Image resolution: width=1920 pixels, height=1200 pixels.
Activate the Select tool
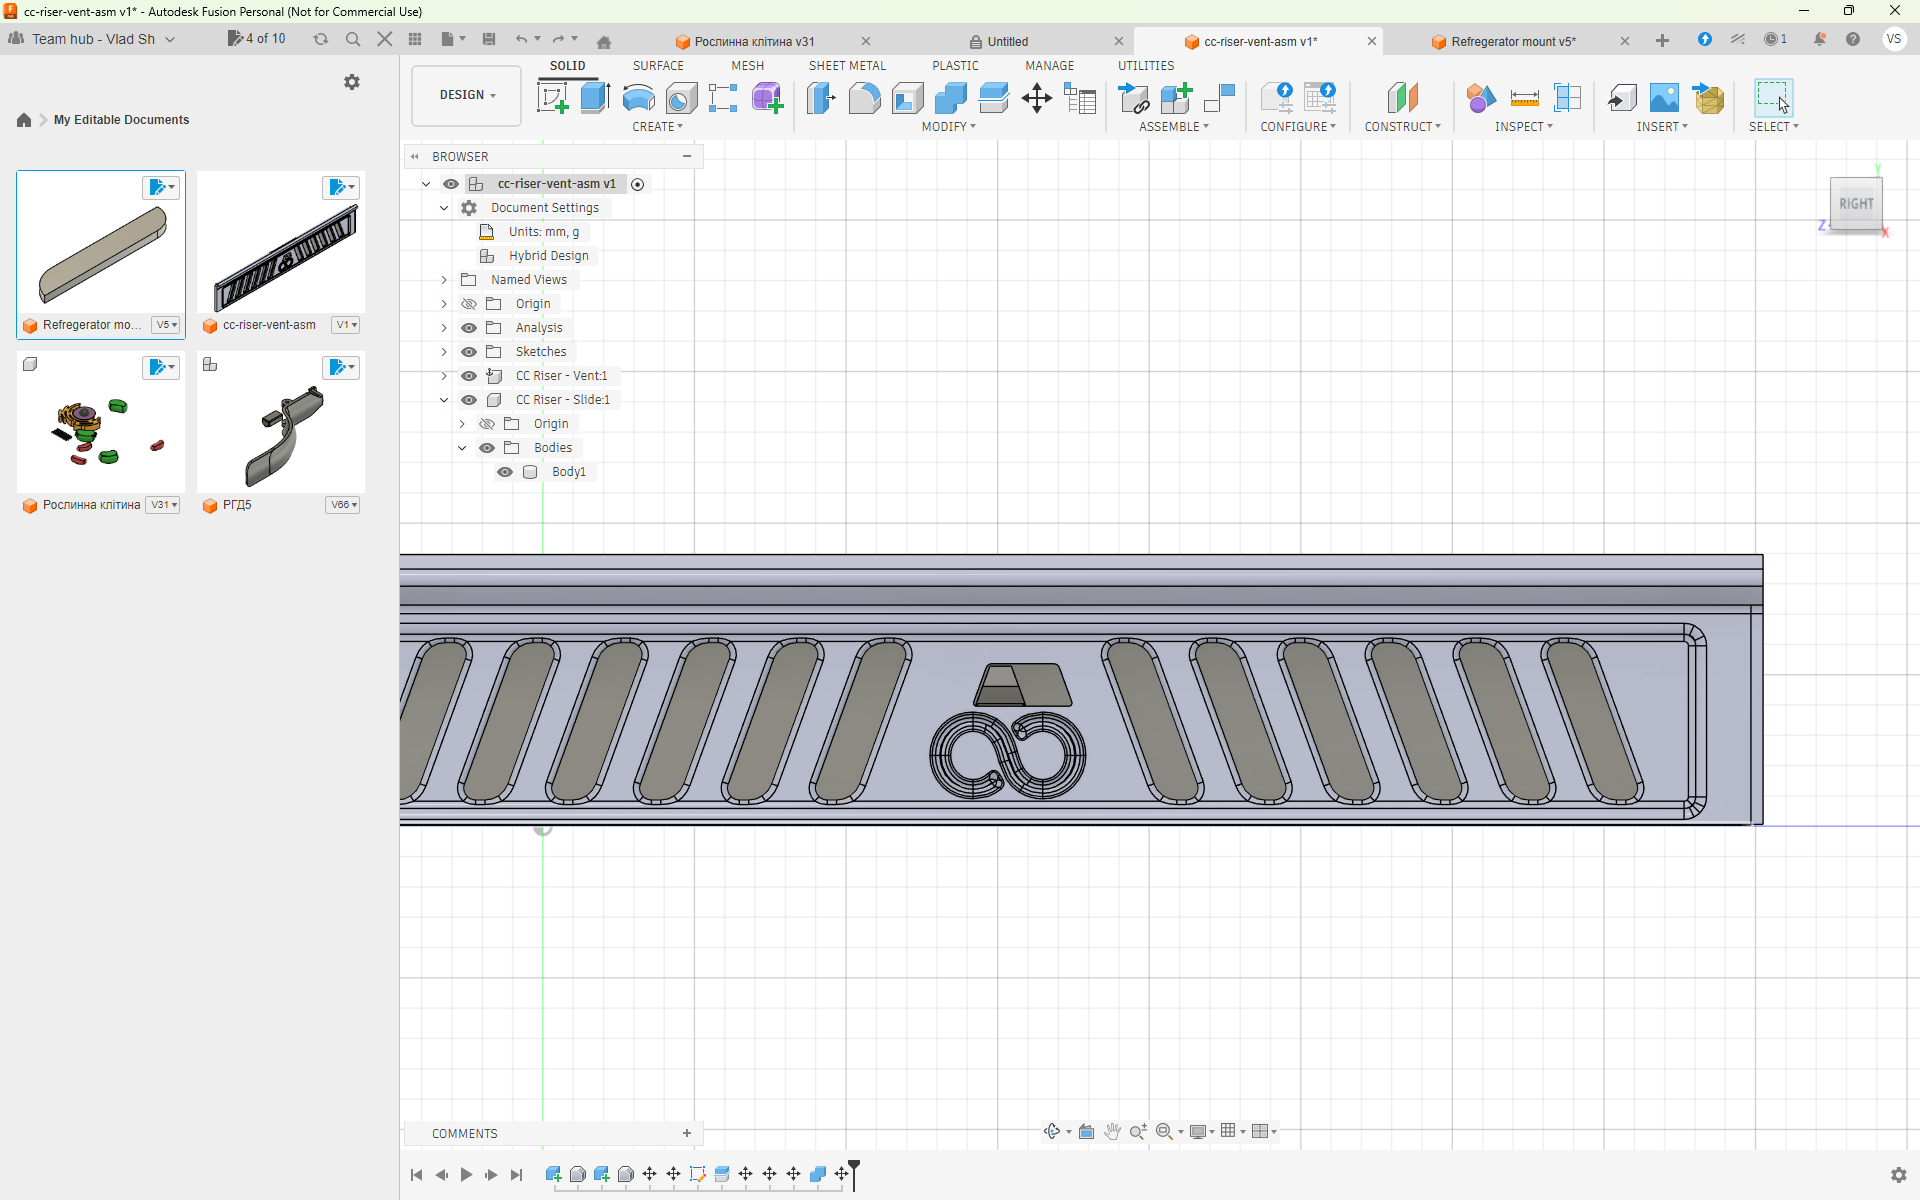coord(1773,98)
